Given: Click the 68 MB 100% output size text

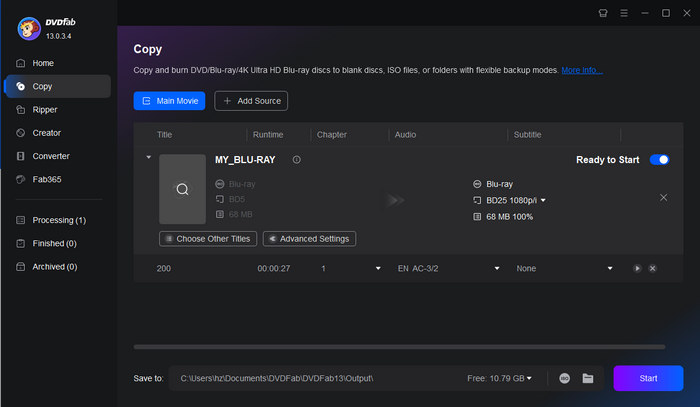Looking at the screenshot, I should pos(509,216).
